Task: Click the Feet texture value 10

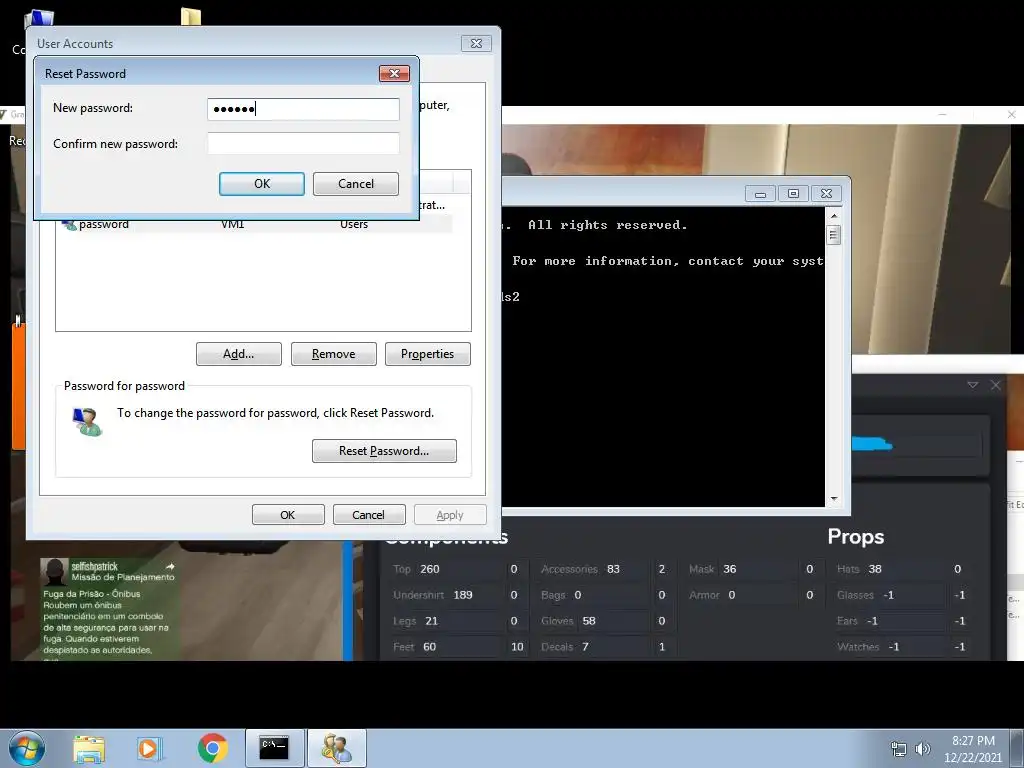Action: pyautogui.click(x=517, y=647)
